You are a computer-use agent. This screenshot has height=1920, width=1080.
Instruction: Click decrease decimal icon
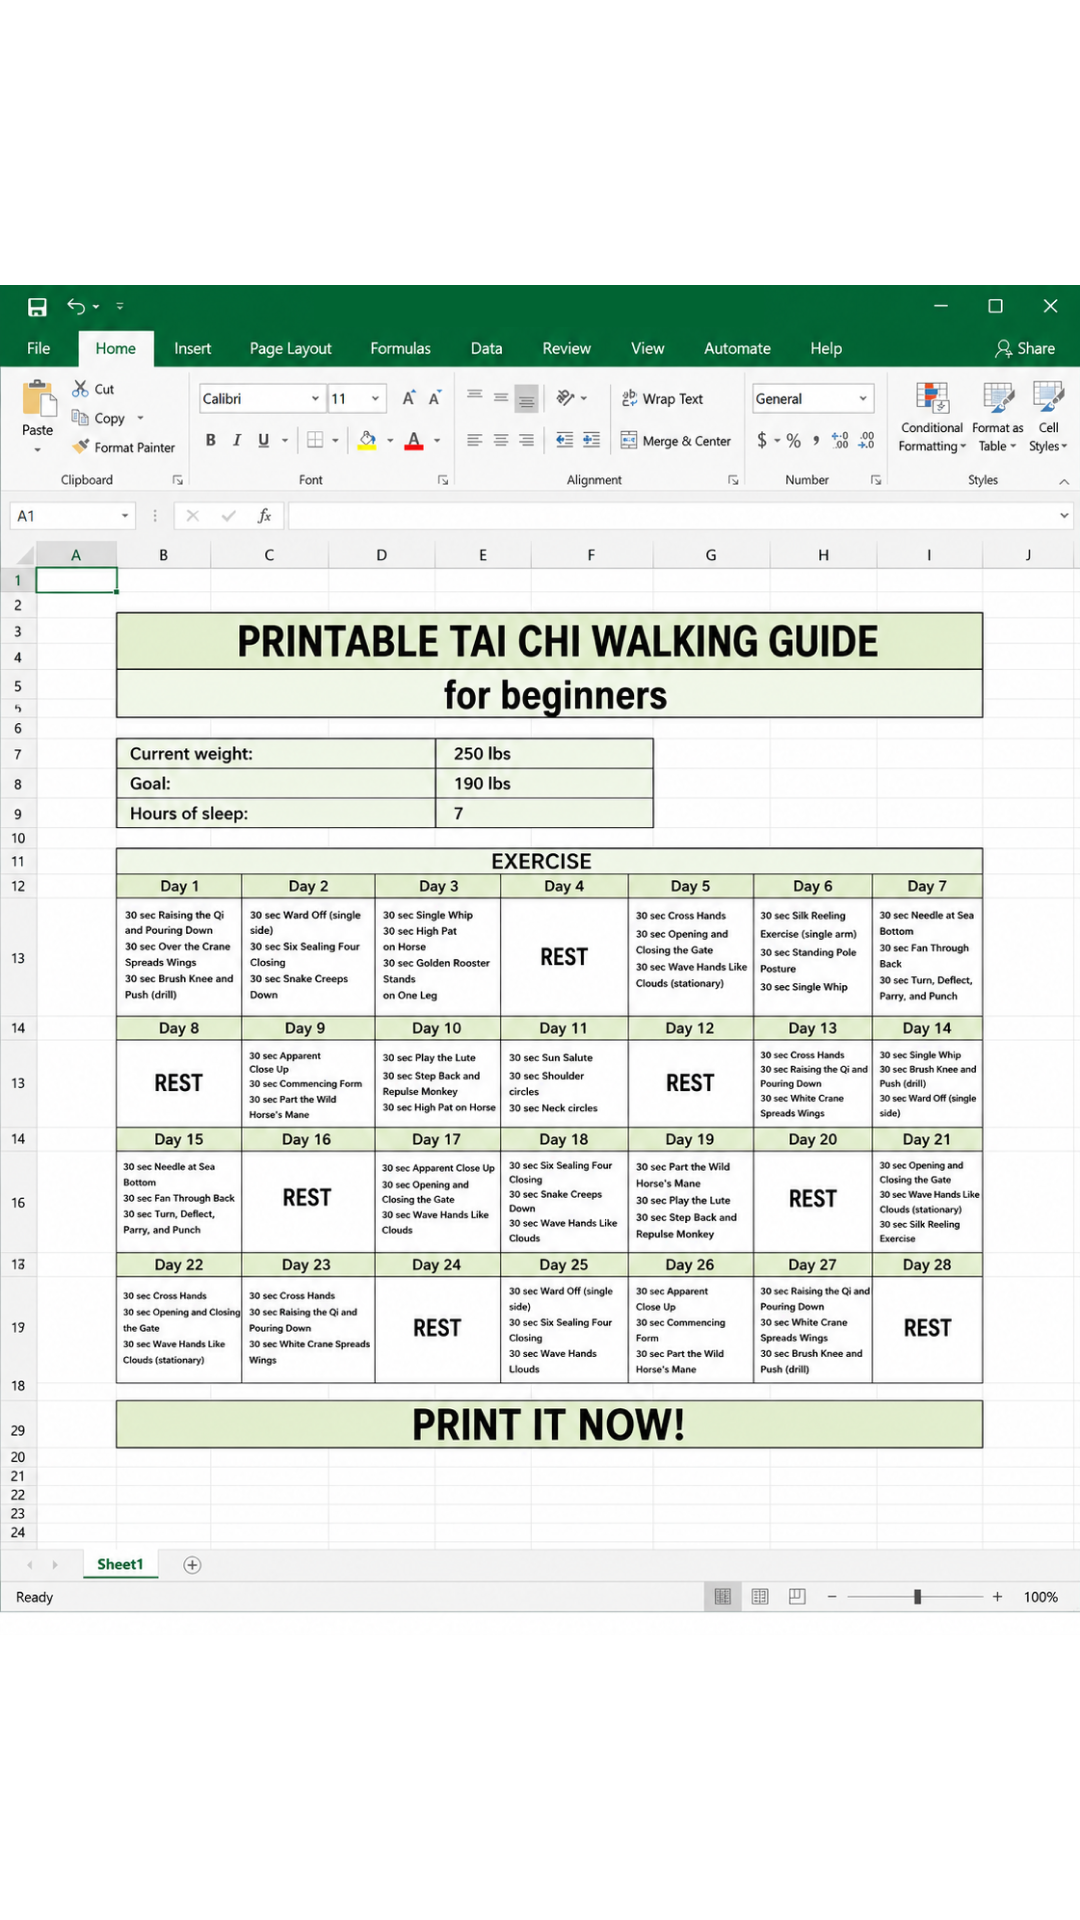tap(867, 440)
